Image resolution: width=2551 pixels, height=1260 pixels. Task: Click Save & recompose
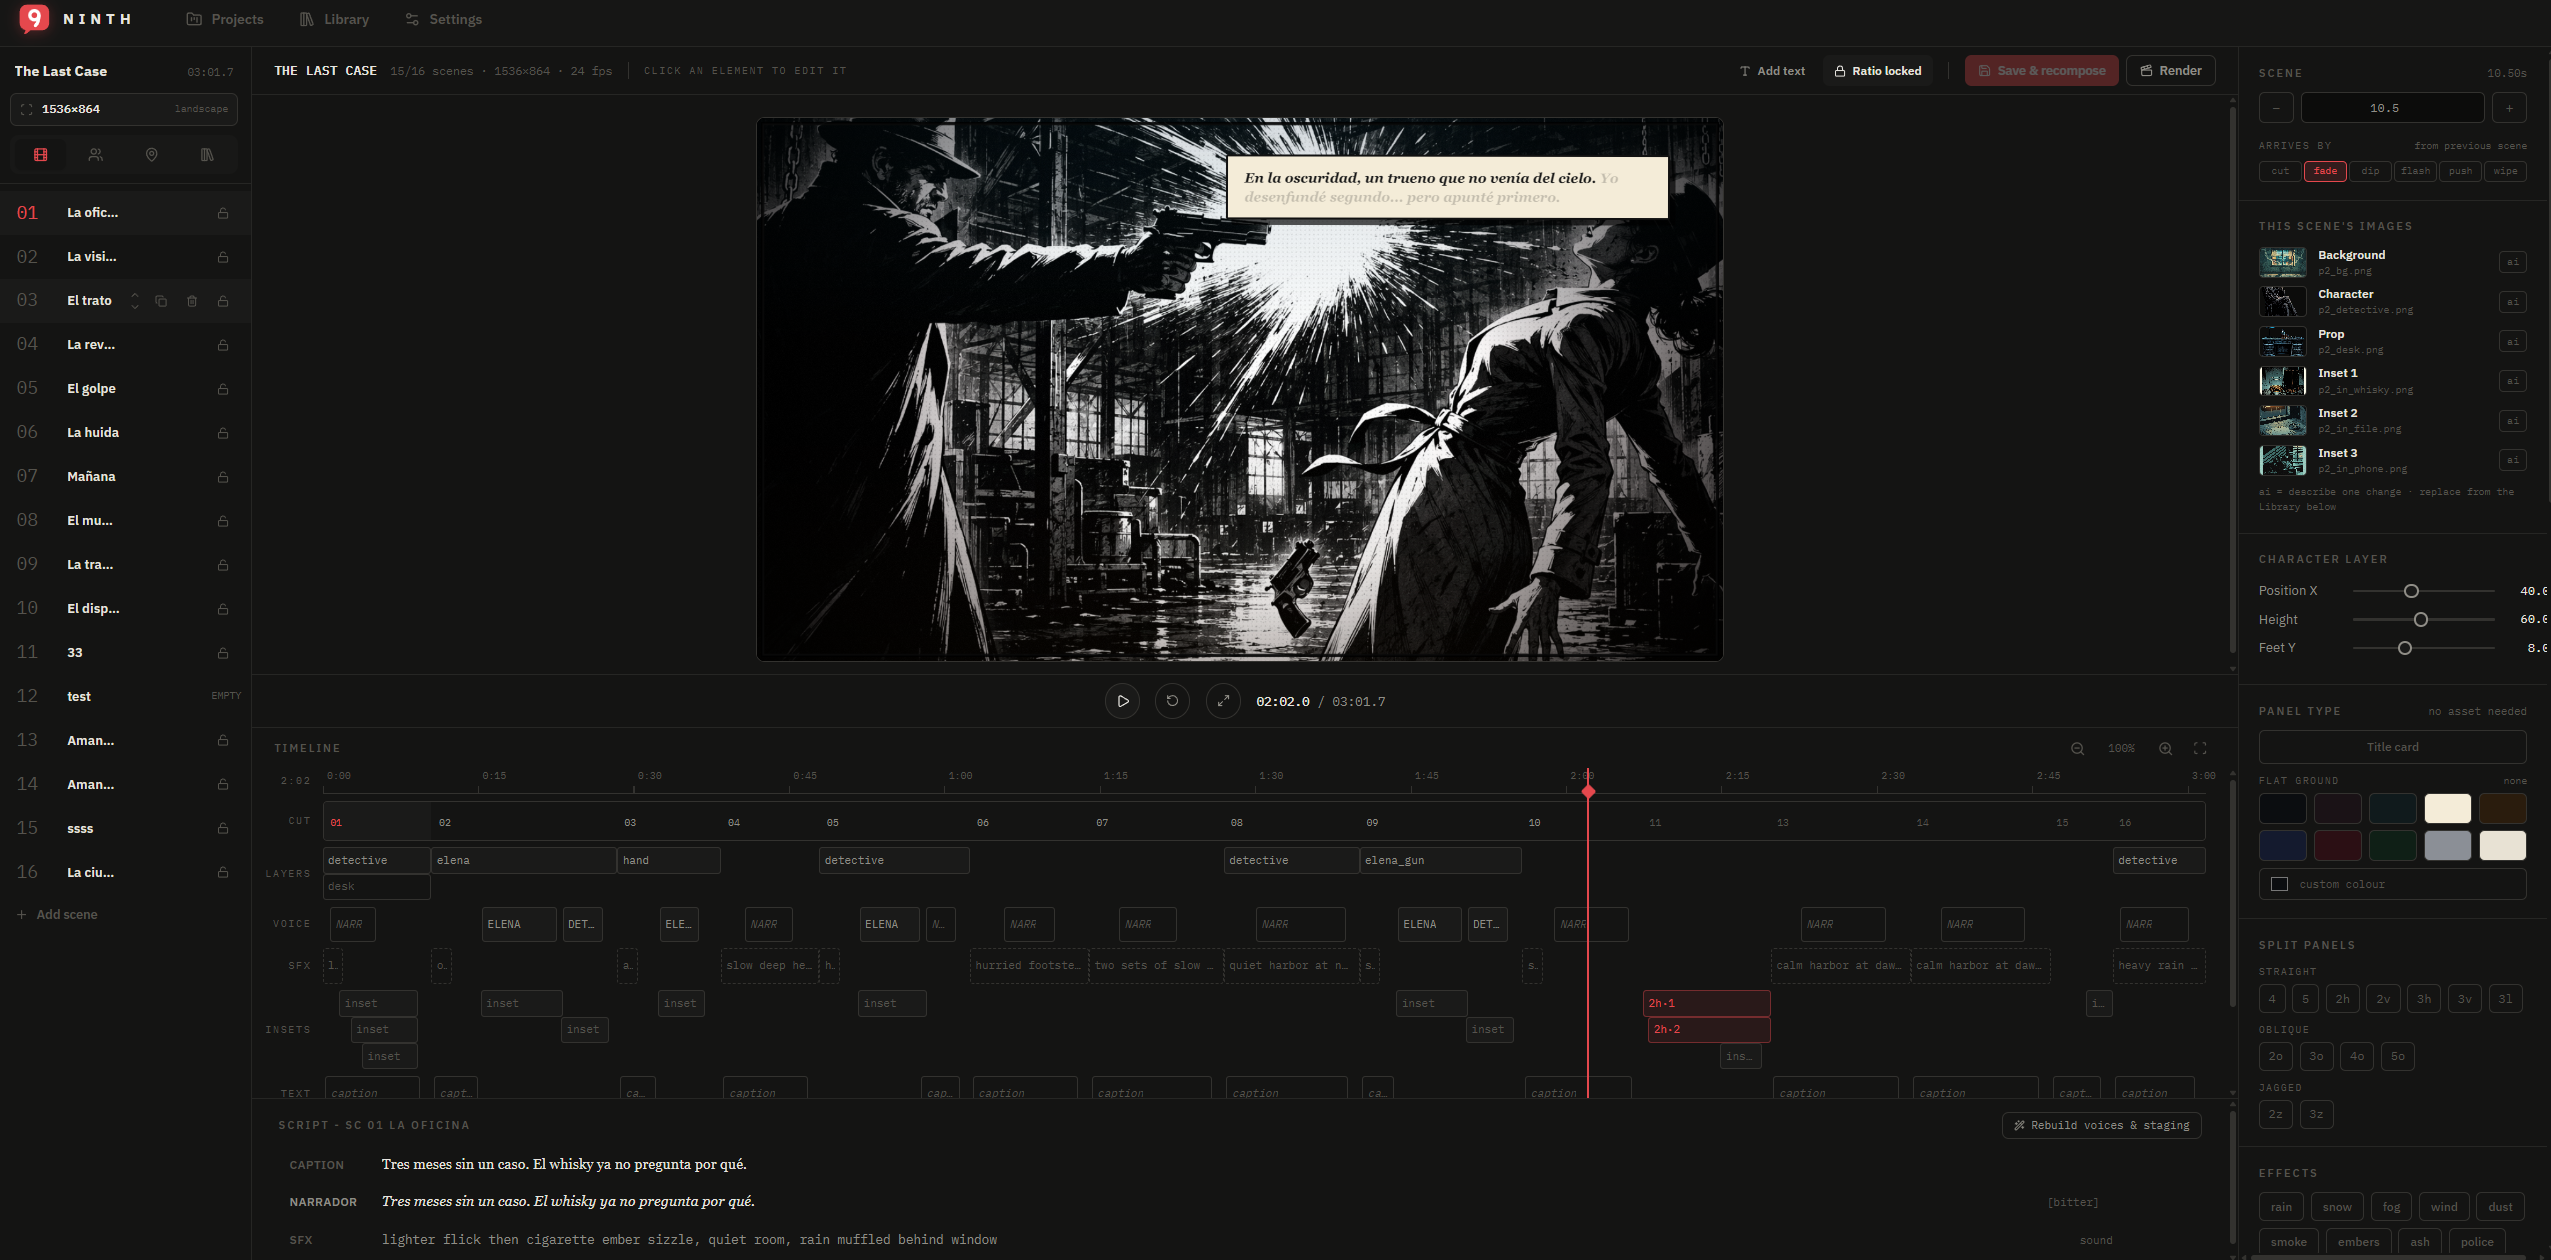pyautogui.click(x=2041, y=71)
